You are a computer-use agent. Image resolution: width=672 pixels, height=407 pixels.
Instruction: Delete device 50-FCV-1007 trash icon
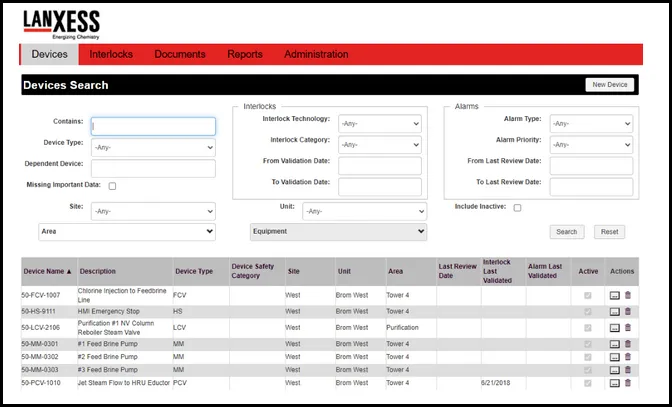pos(628,295)
